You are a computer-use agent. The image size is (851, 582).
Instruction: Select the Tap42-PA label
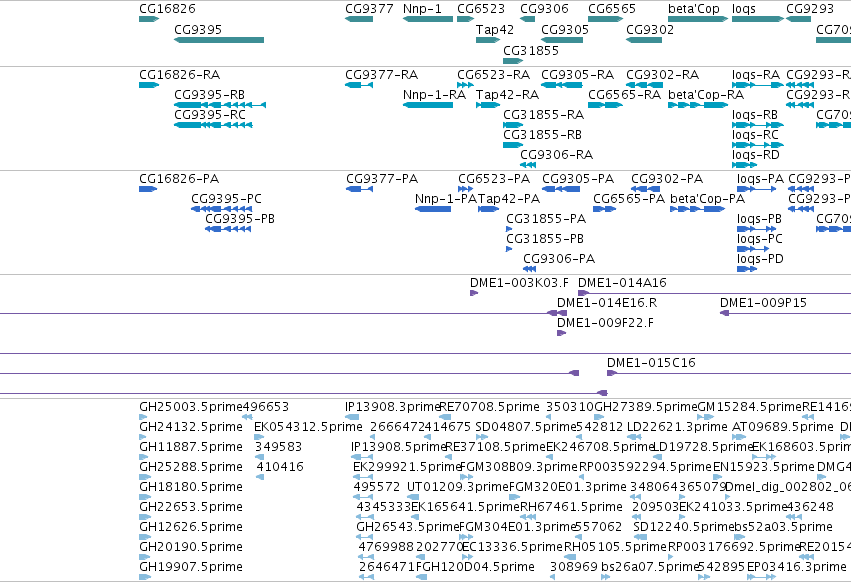(x=509, y=199)
